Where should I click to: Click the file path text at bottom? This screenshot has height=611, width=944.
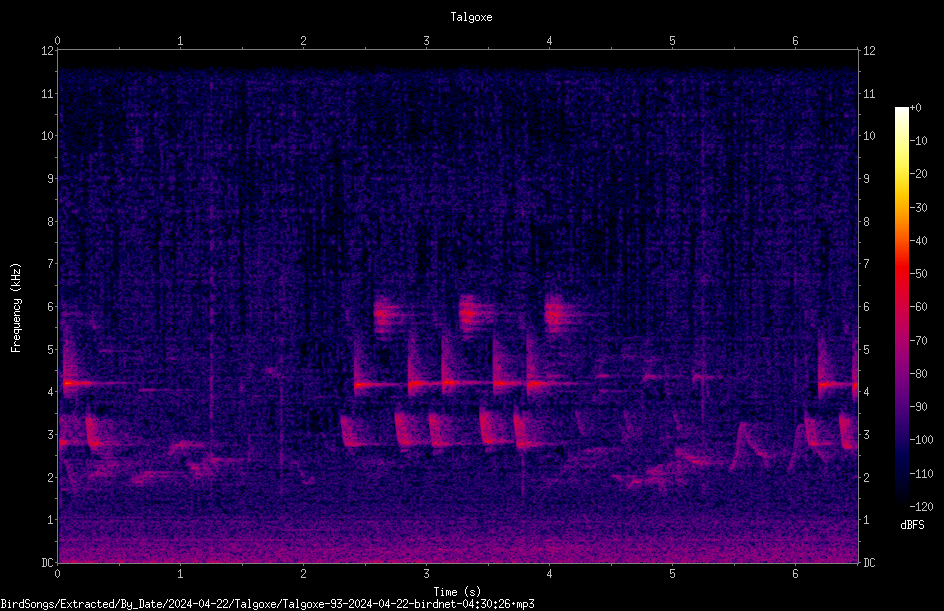(x=267, y=604)
